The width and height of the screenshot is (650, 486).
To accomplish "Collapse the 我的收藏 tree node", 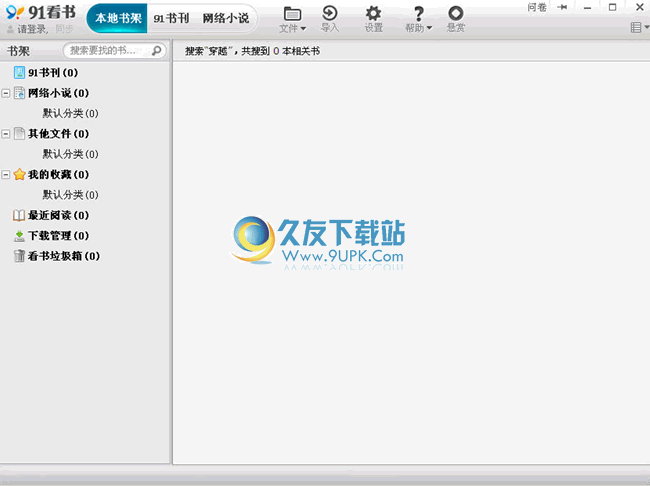I will coord(6,175).
